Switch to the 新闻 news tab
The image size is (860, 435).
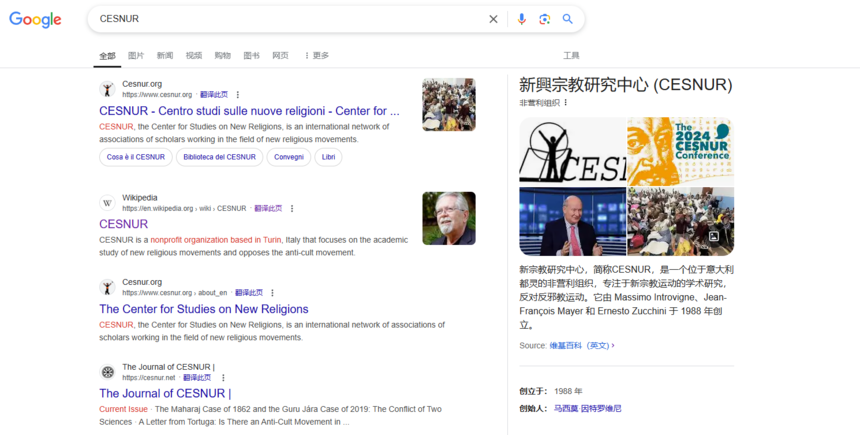pos(165,56)
